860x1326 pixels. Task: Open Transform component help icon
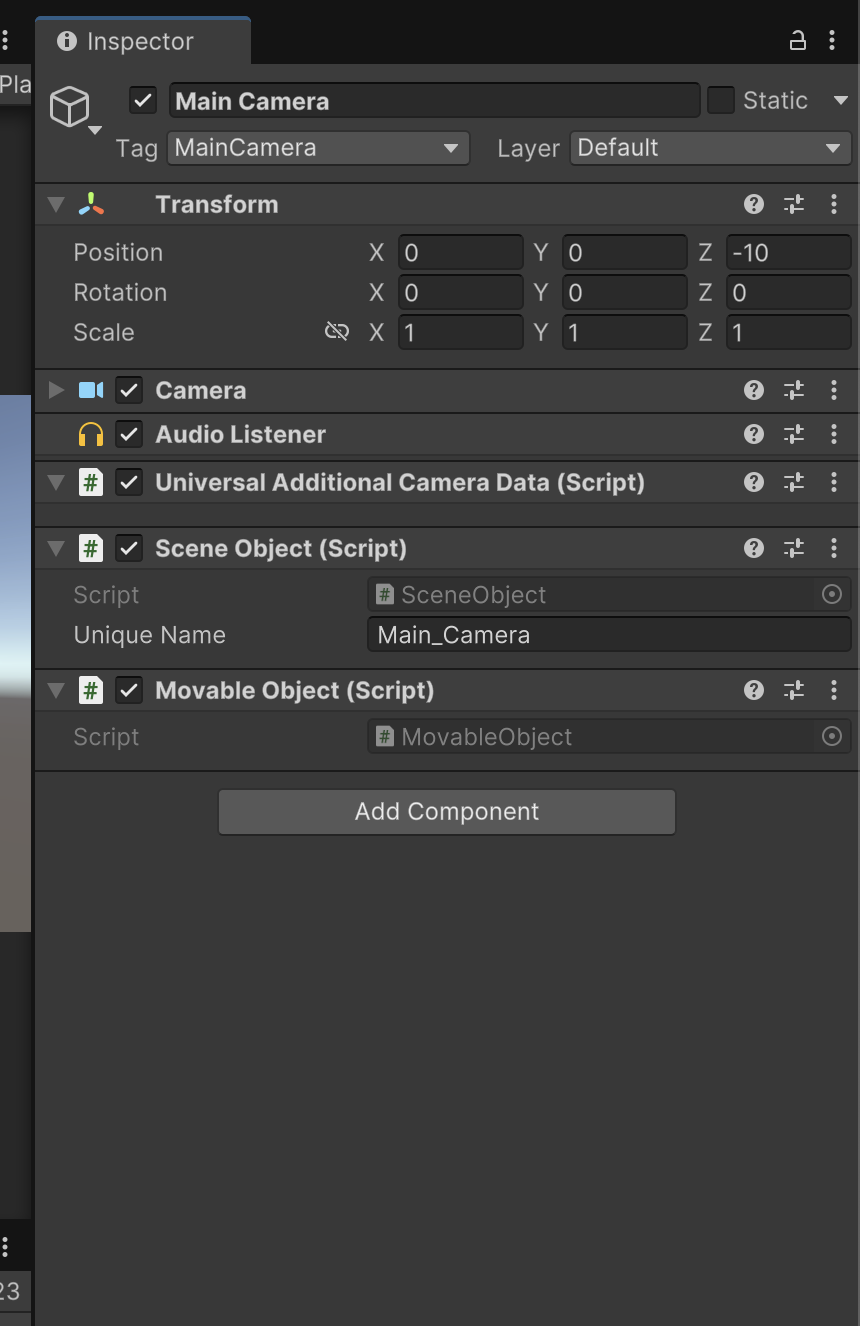(x=754, y=204)
